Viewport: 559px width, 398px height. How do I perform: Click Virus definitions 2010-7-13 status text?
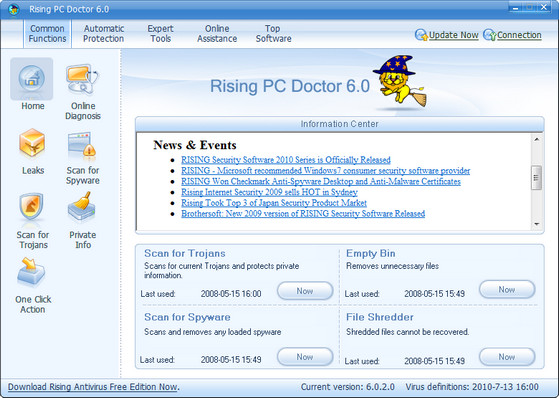point(472,387)
